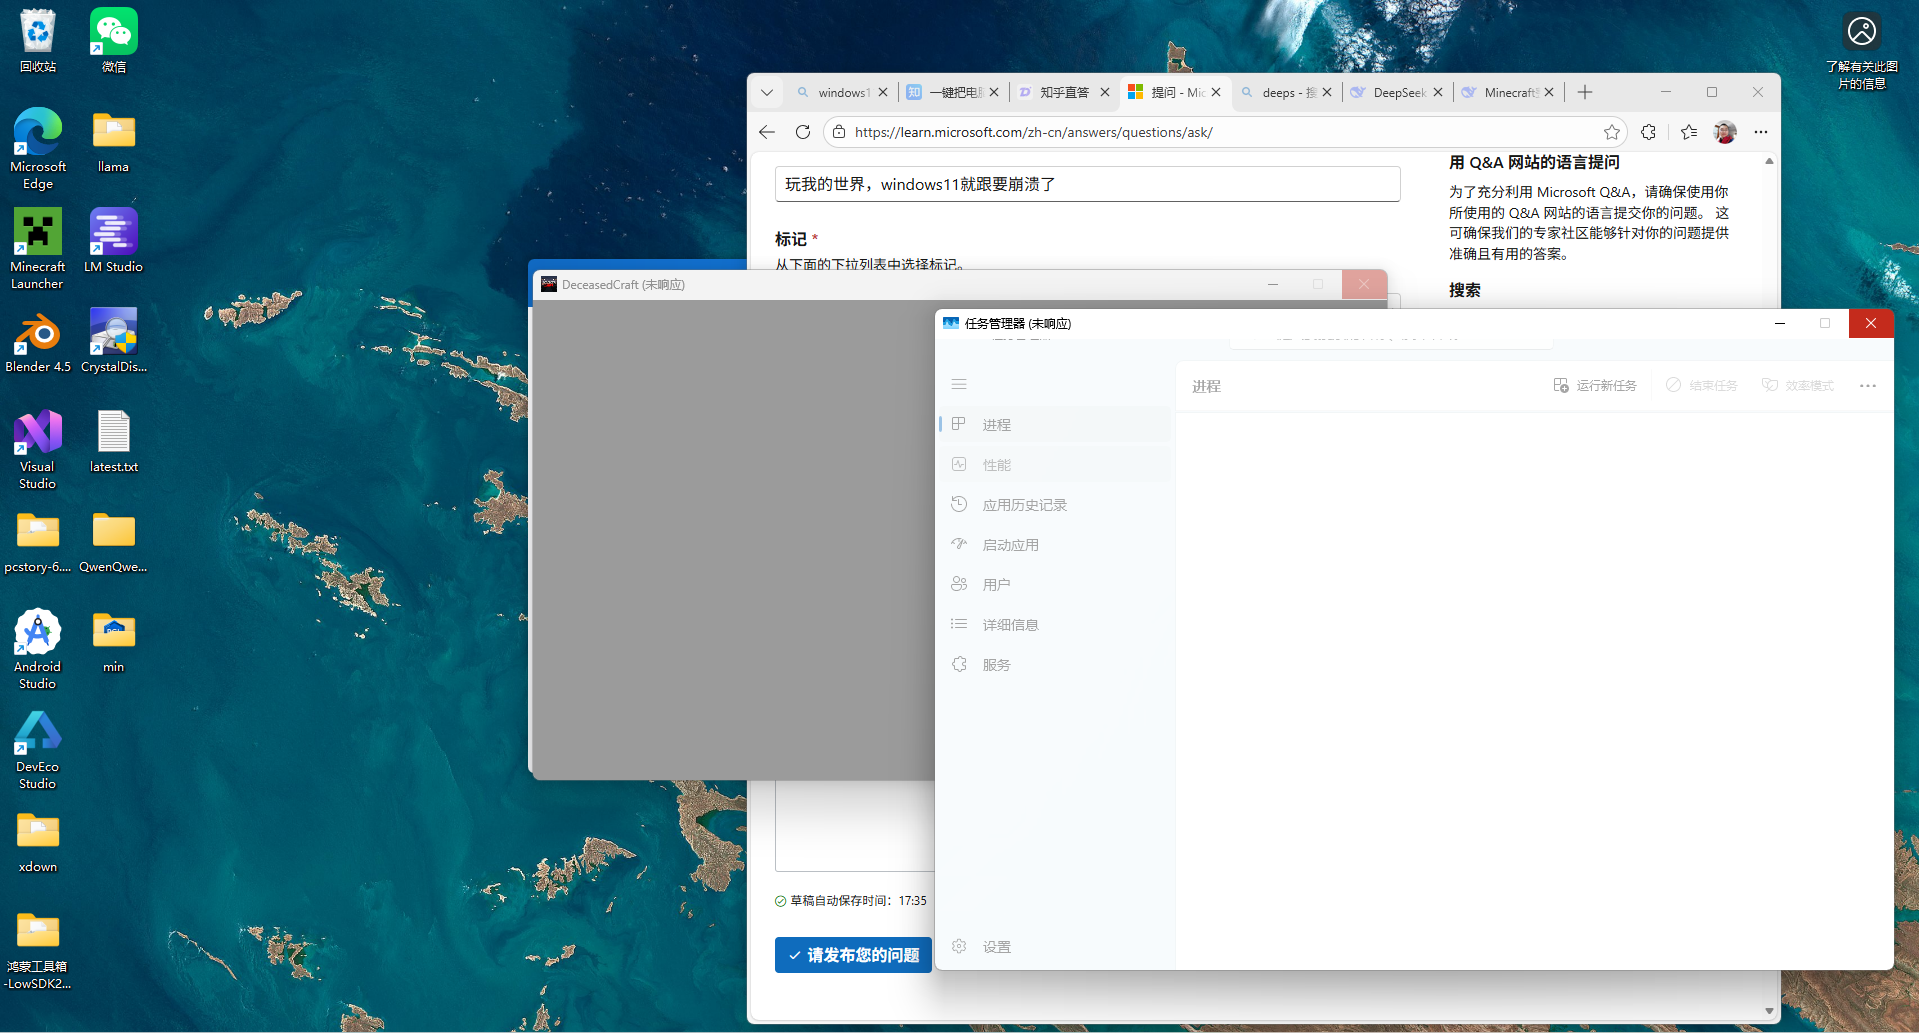
Task: Open 启动应用 section in Task Manager
Action: pyautogui.click(x=1010, y=544)
